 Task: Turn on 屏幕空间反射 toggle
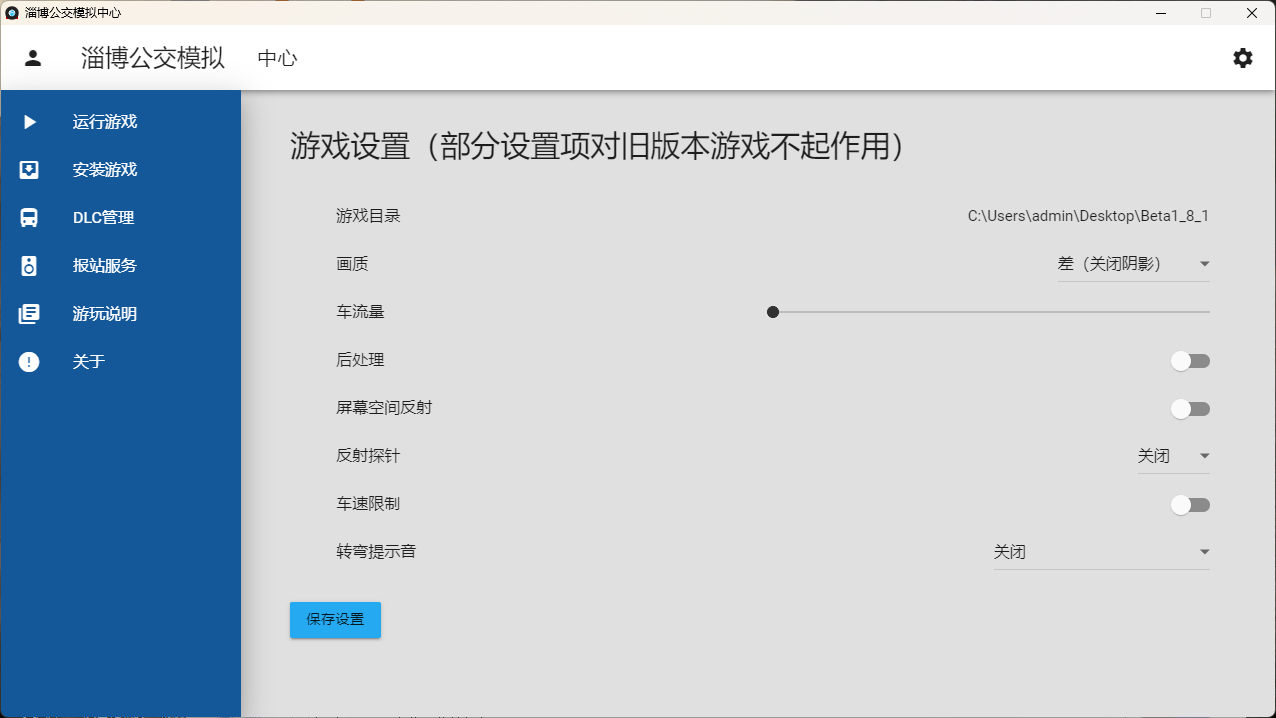click(1190, 409)
